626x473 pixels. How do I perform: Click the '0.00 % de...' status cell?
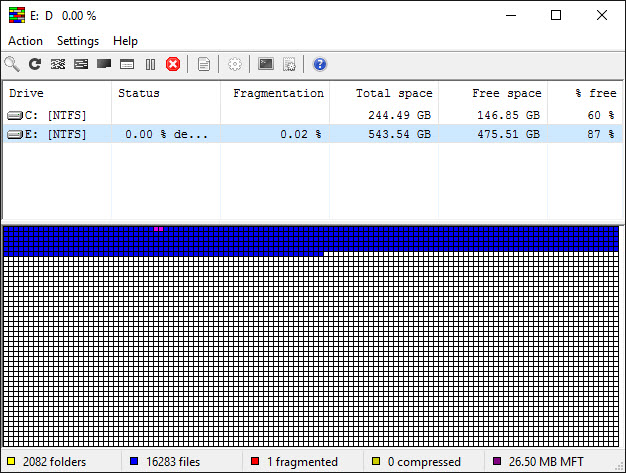coord(166,134)
